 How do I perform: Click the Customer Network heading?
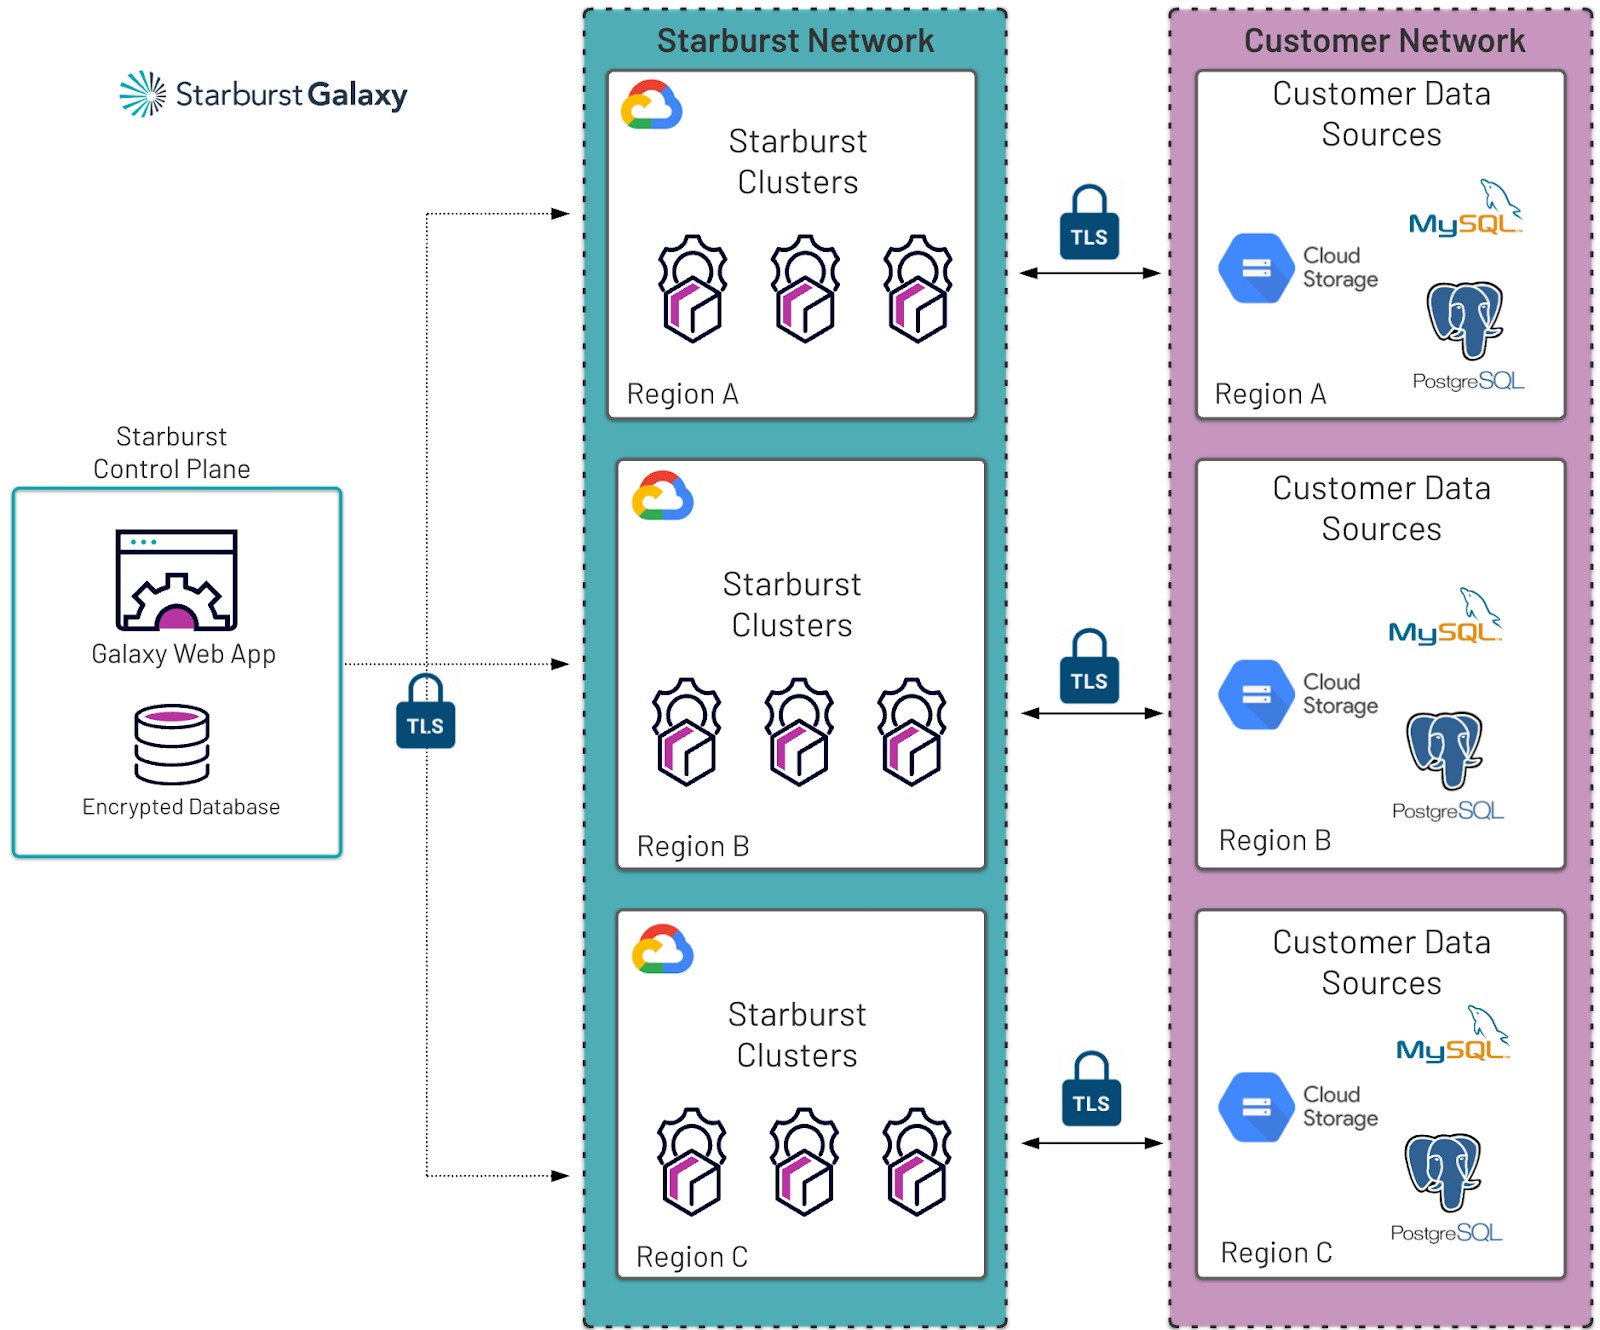click(x=1384, y=41)
